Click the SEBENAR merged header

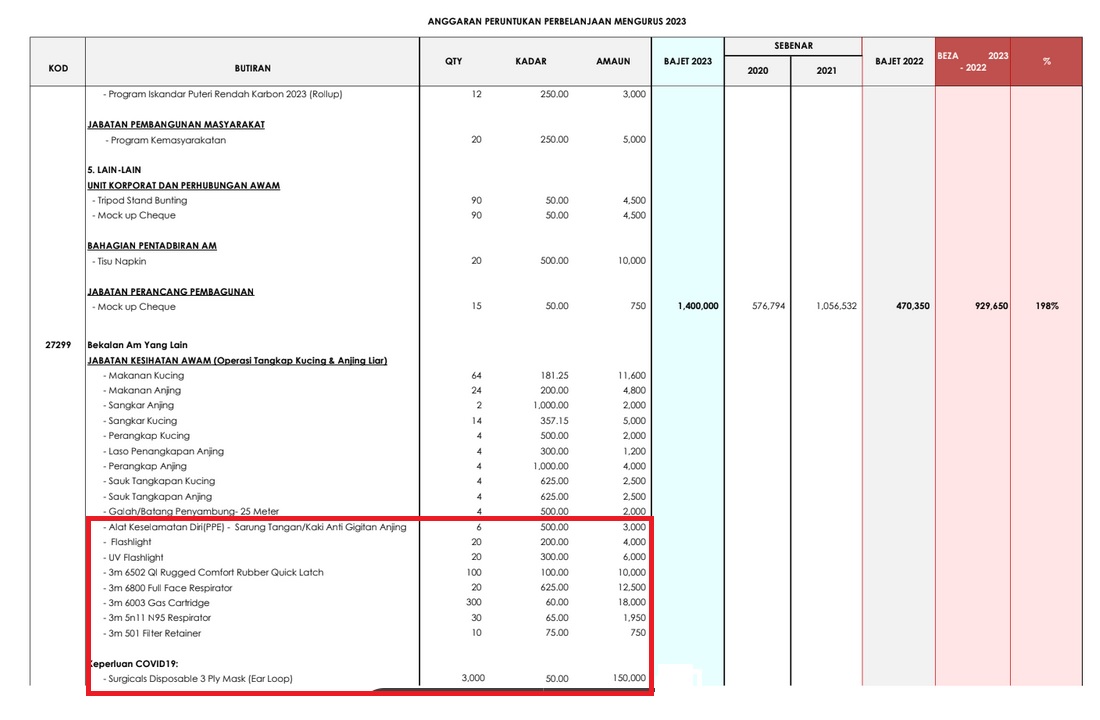click(793, 46)
